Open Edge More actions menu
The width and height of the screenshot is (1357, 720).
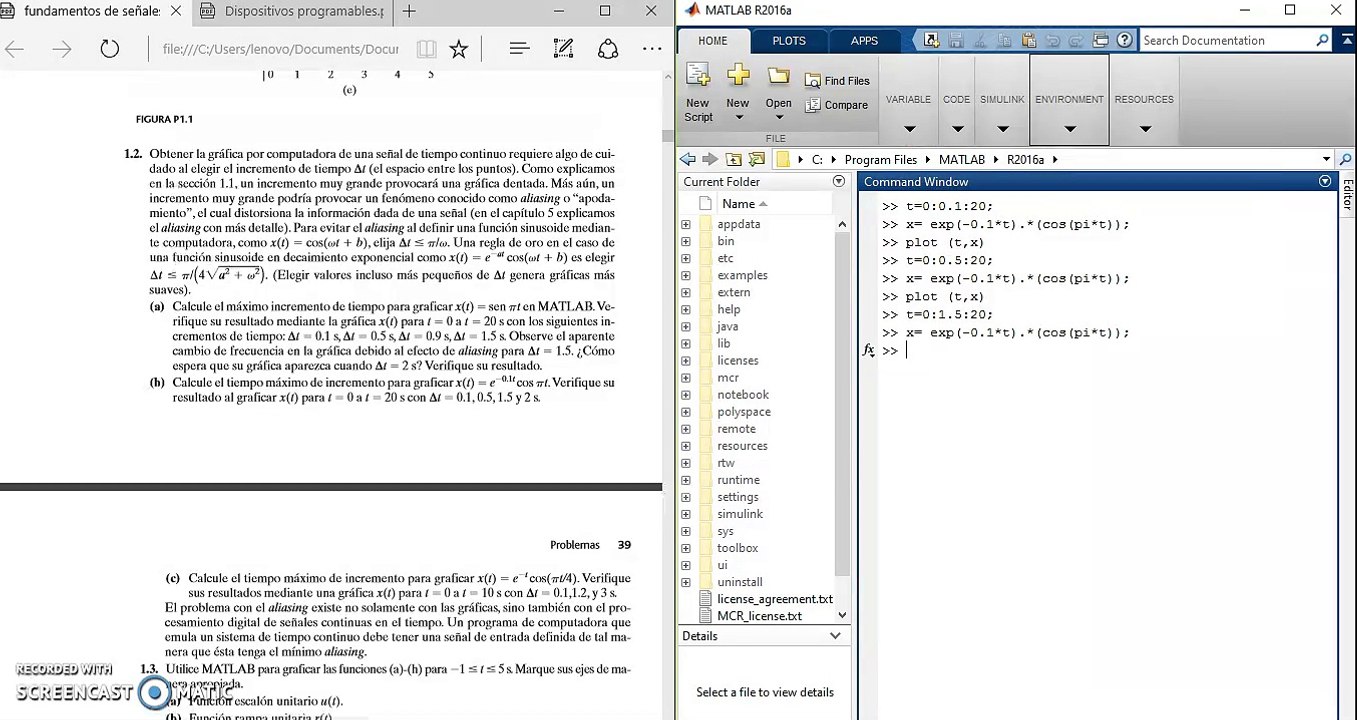[x=652, y=49]
